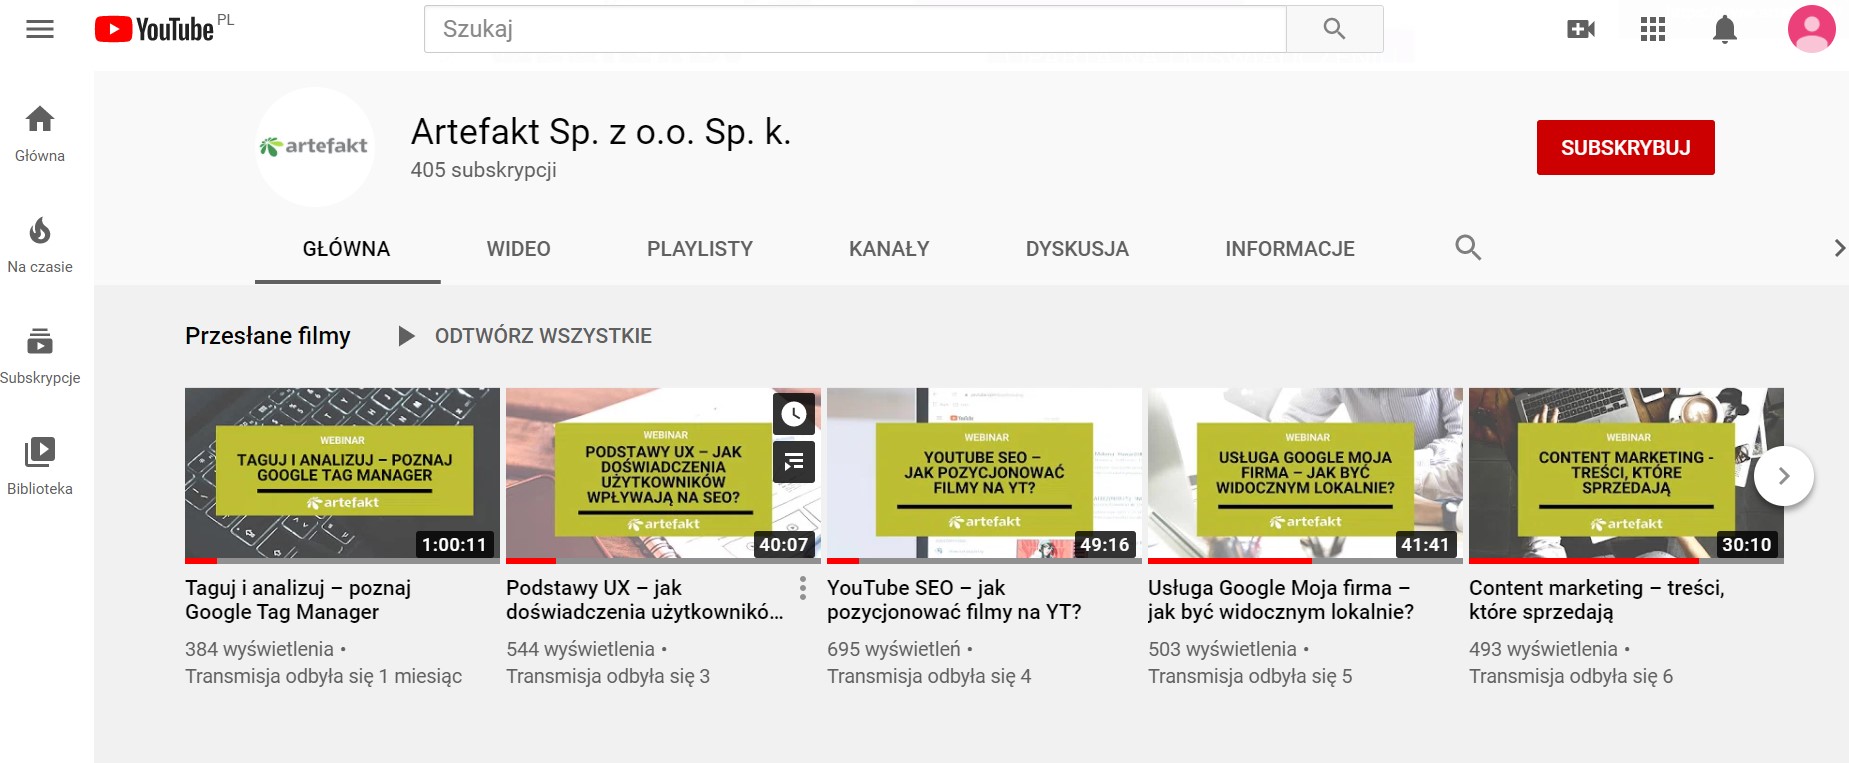Go to Główna in the sidebar
Image resolution: width=1849 pixels, height=763 pixels.
click(x=40, y=134)
